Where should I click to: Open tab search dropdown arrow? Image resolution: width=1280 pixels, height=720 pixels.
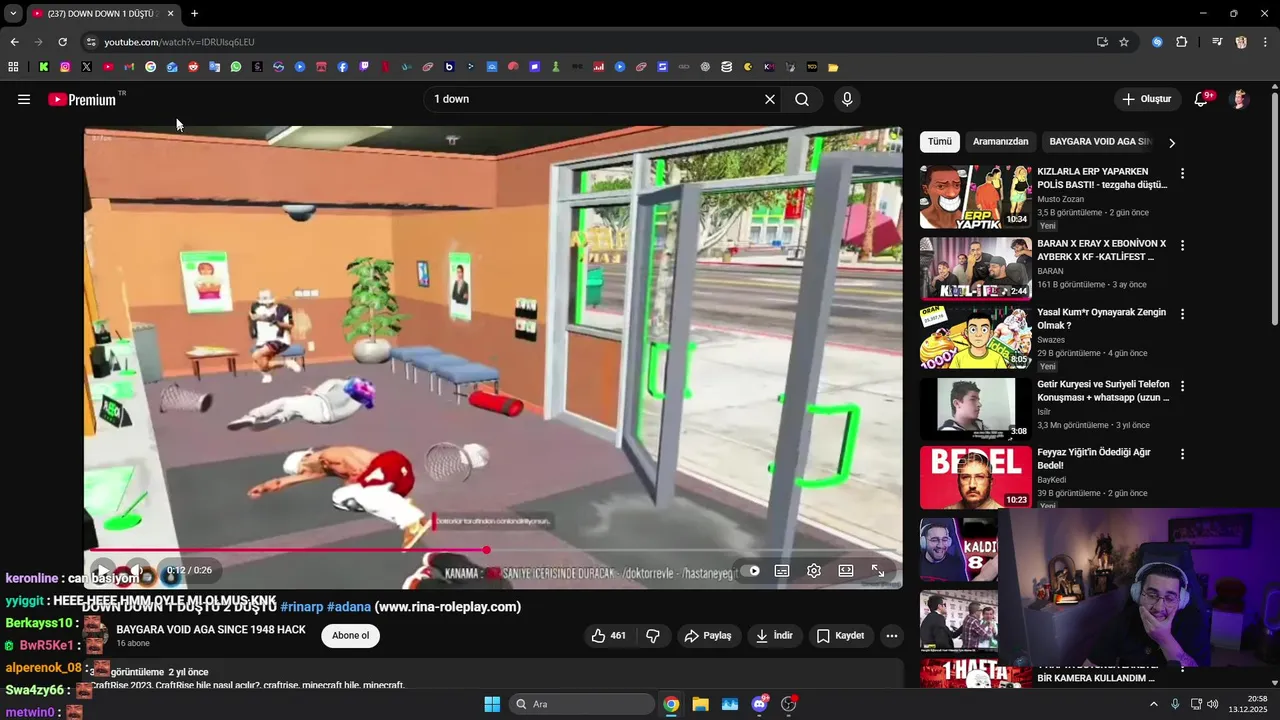[x=13, y=14]
